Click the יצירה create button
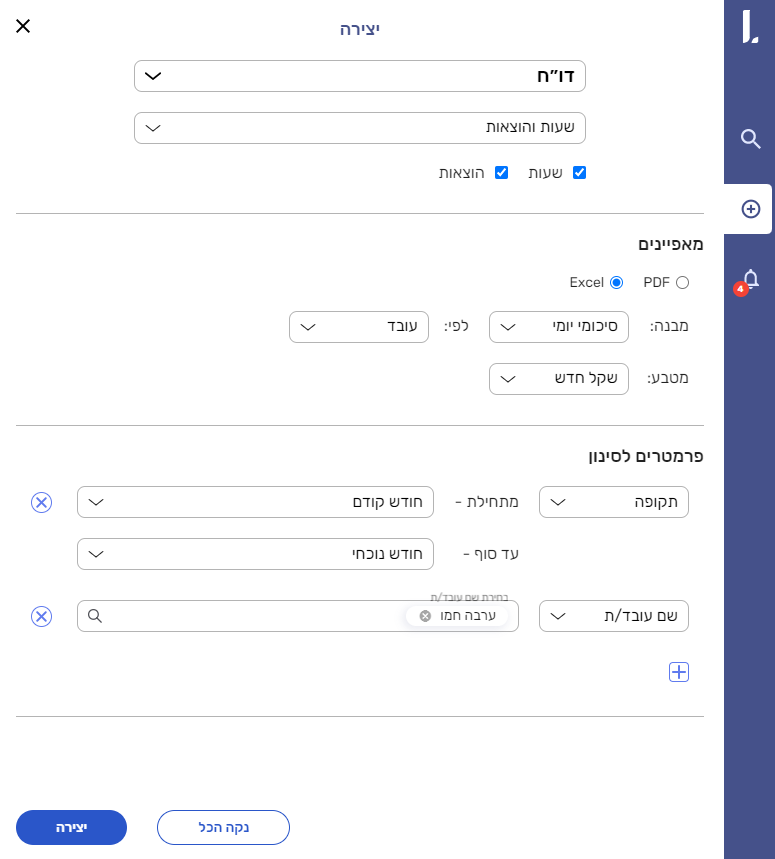Viewport: 775px width, 859px height. 71,828
